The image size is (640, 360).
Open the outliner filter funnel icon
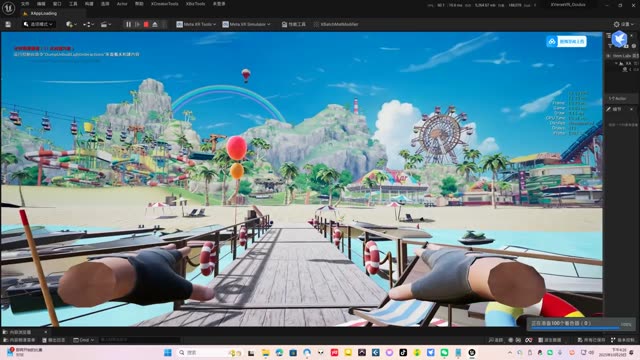coord(610,46)
